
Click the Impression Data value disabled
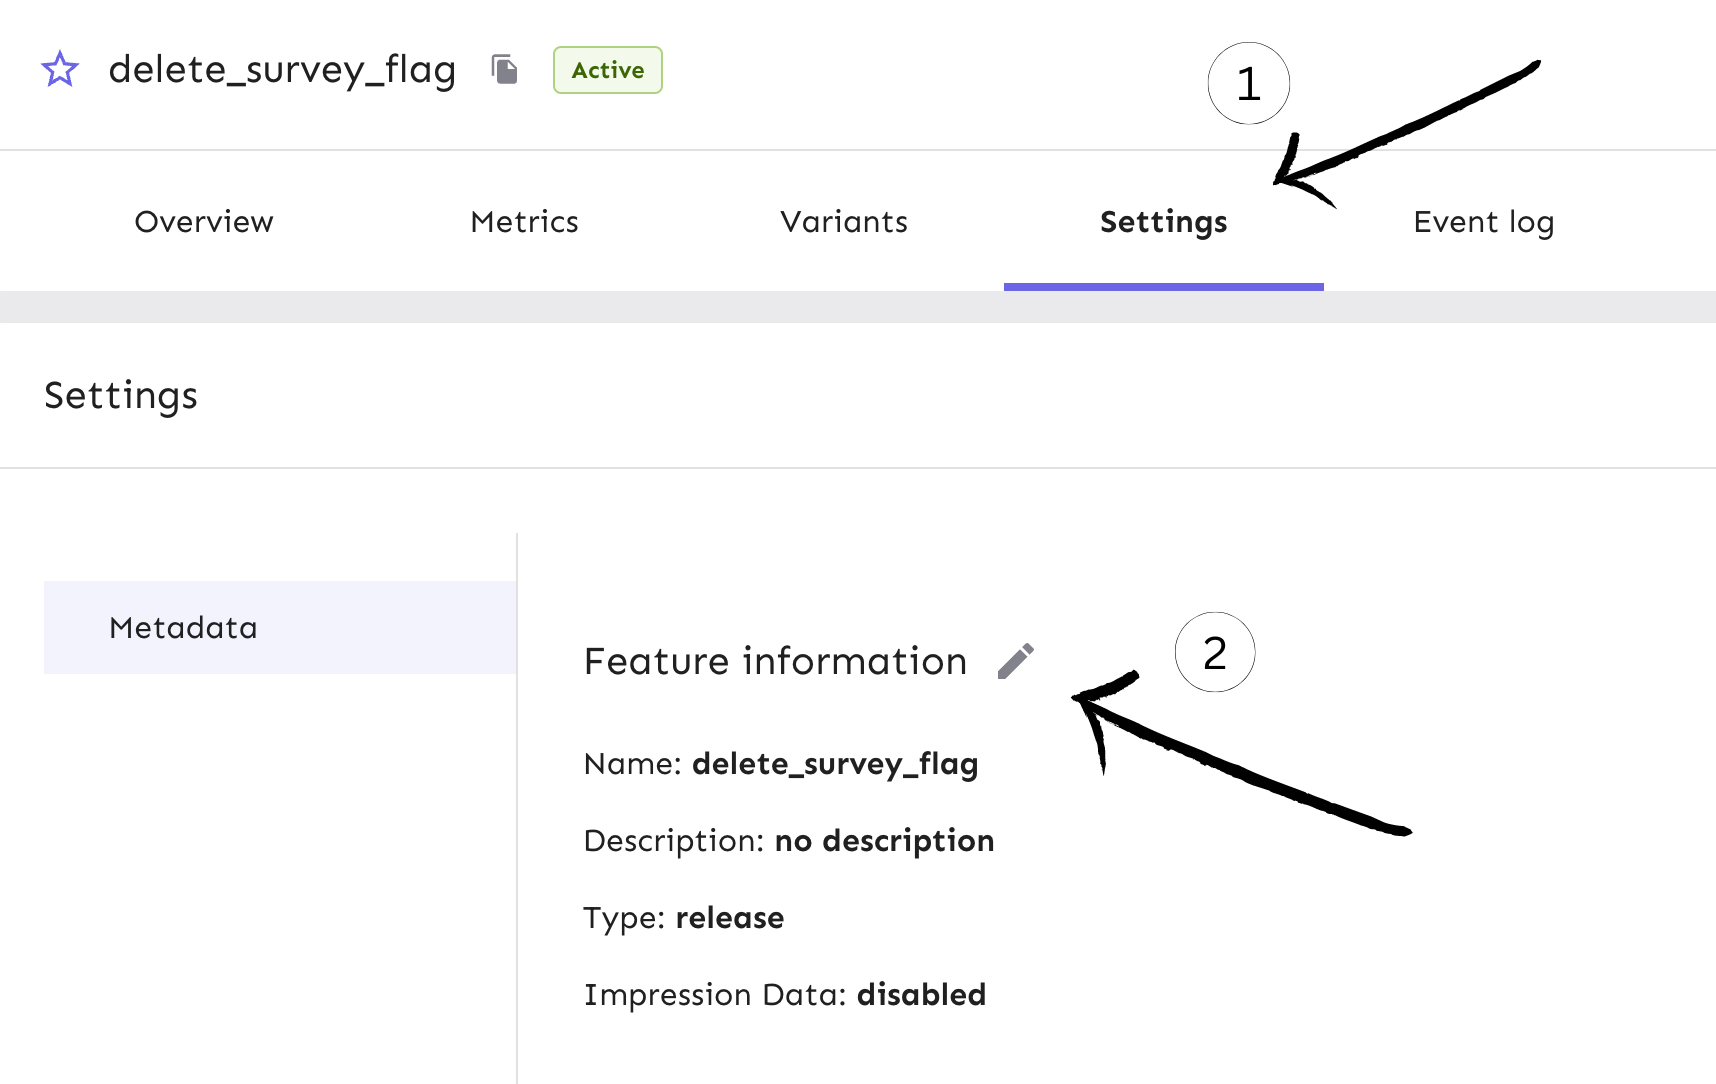click(x=921, y=994)
